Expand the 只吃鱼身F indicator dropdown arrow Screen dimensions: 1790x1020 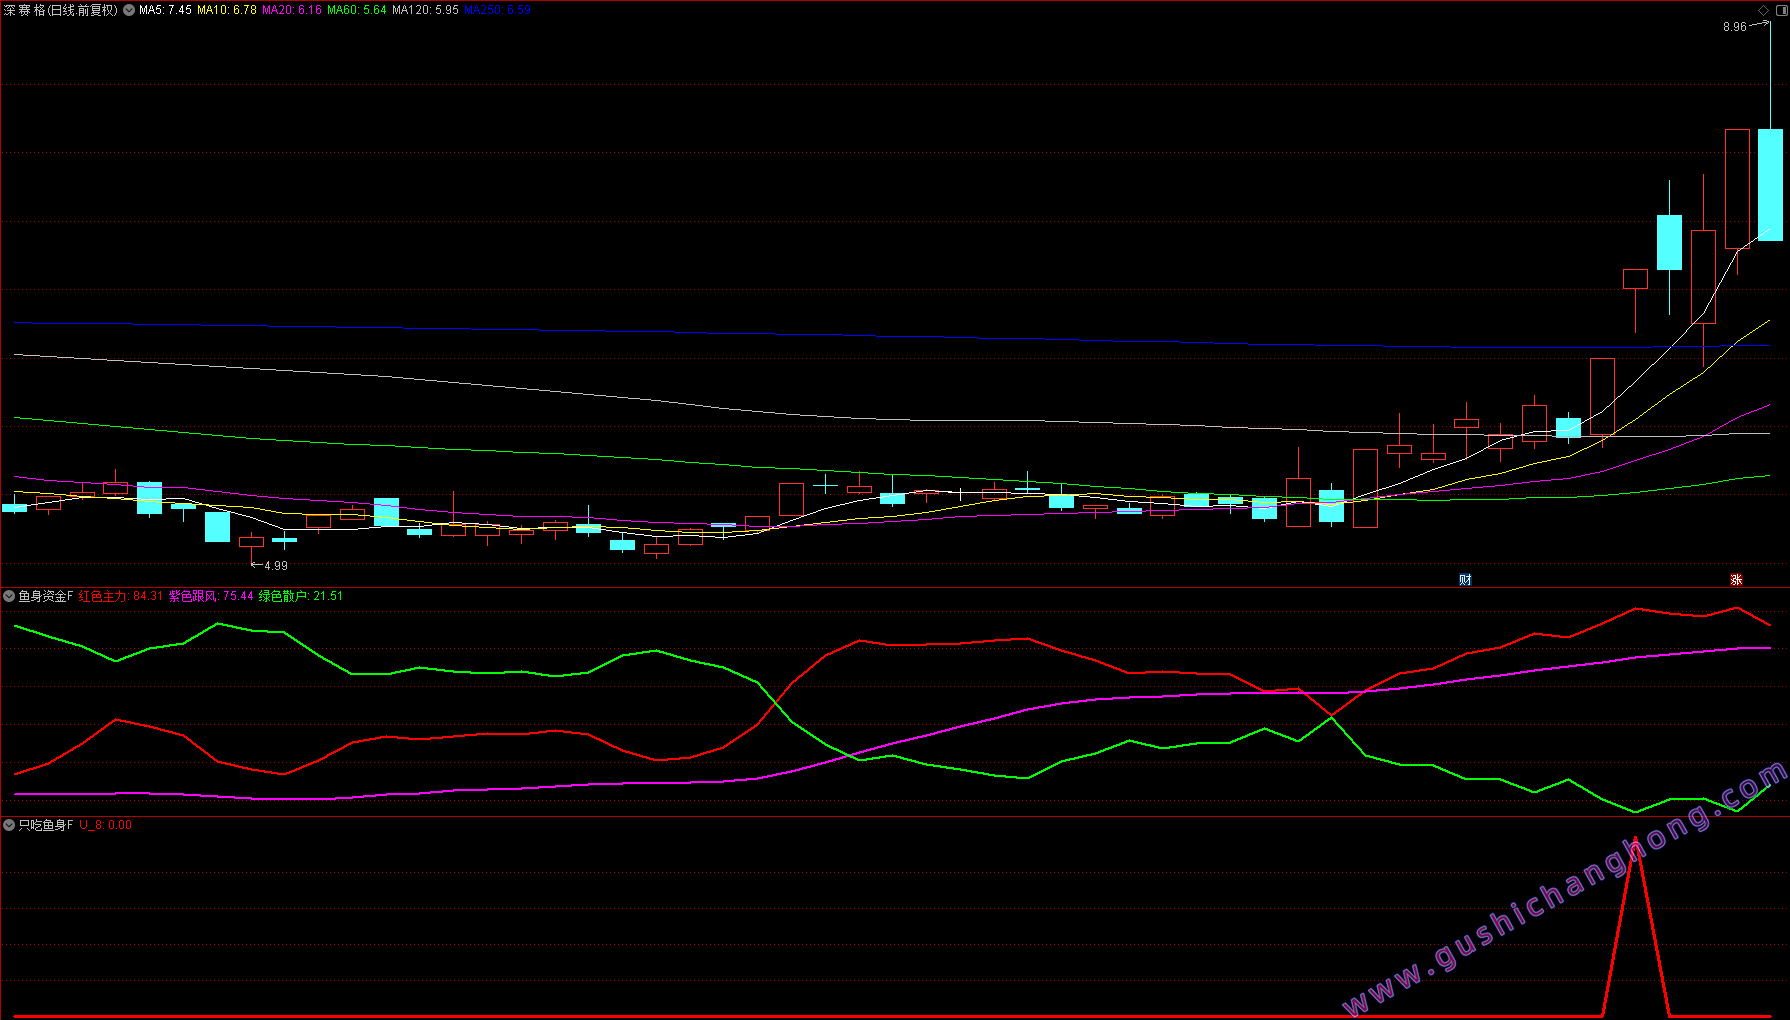click(9, 825)
